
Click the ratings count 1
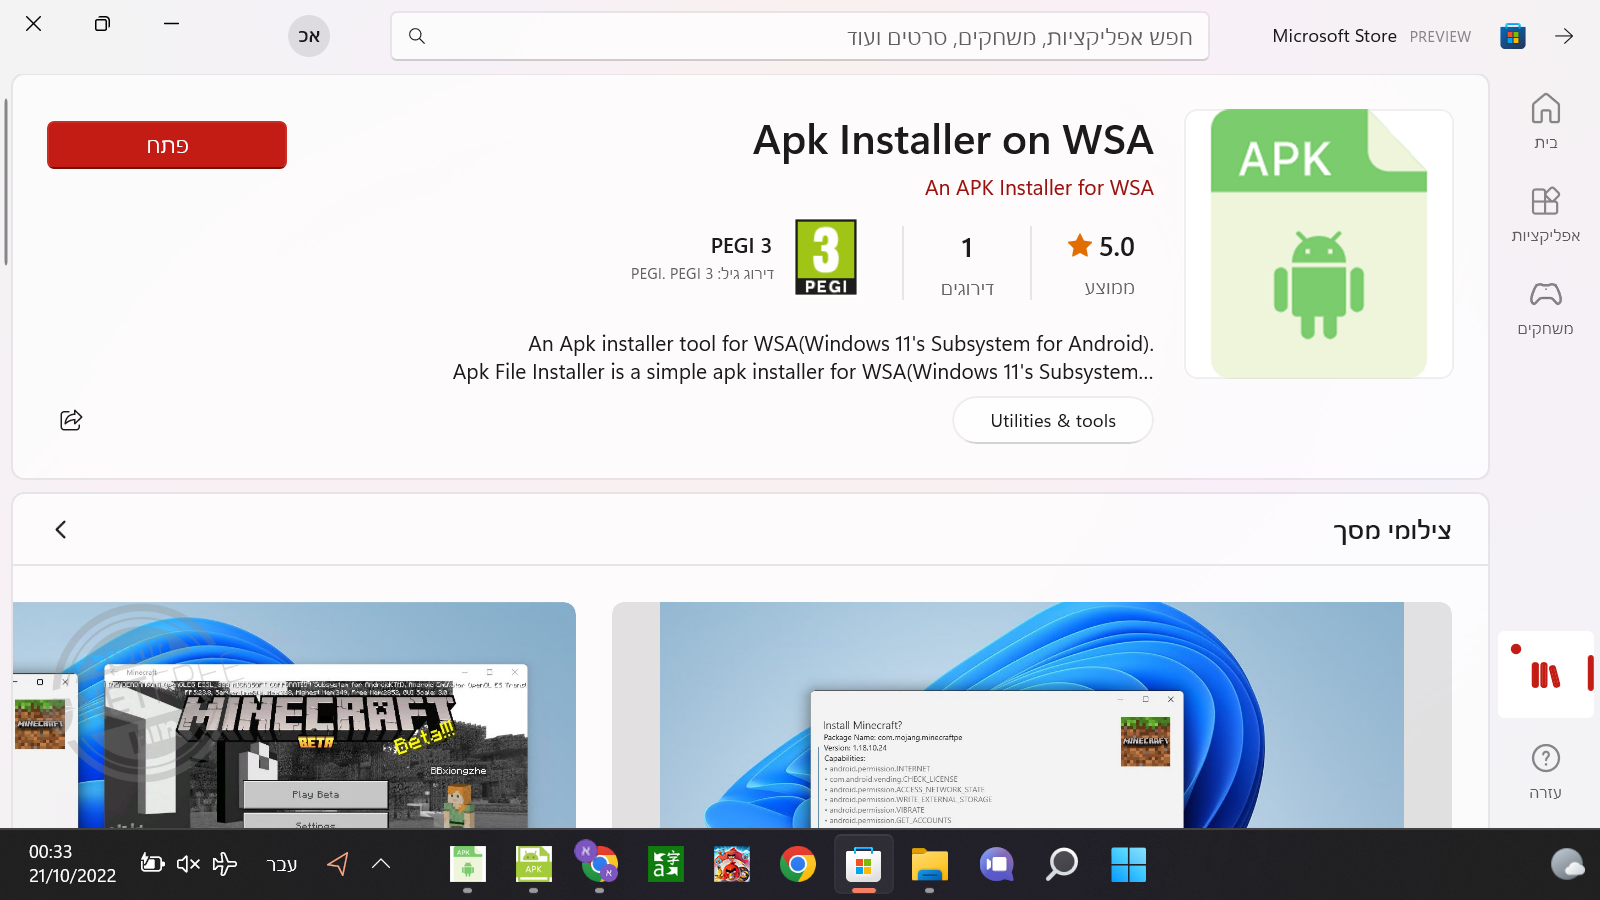pyautogui.click(x=967, y=248)
